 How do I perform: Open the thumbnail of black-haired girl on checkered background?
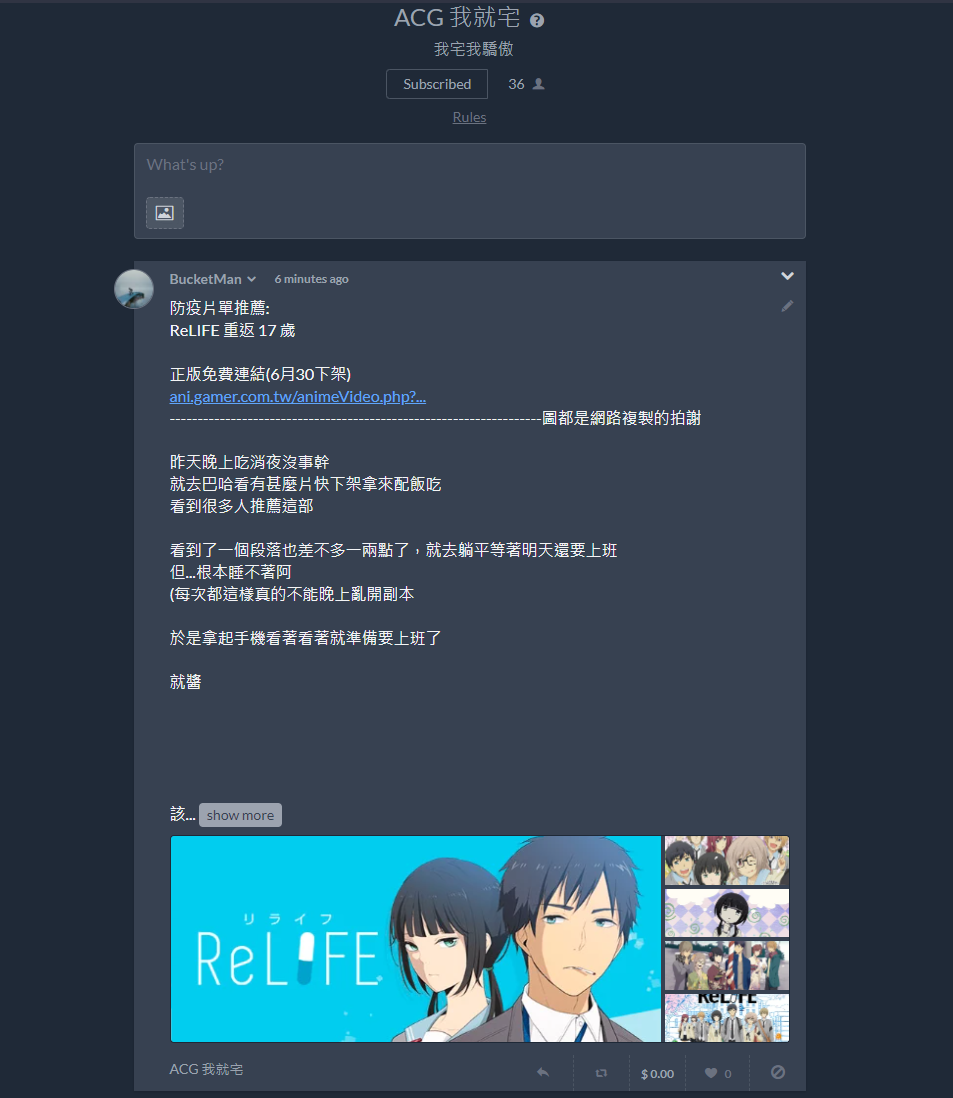coord(727,913)
